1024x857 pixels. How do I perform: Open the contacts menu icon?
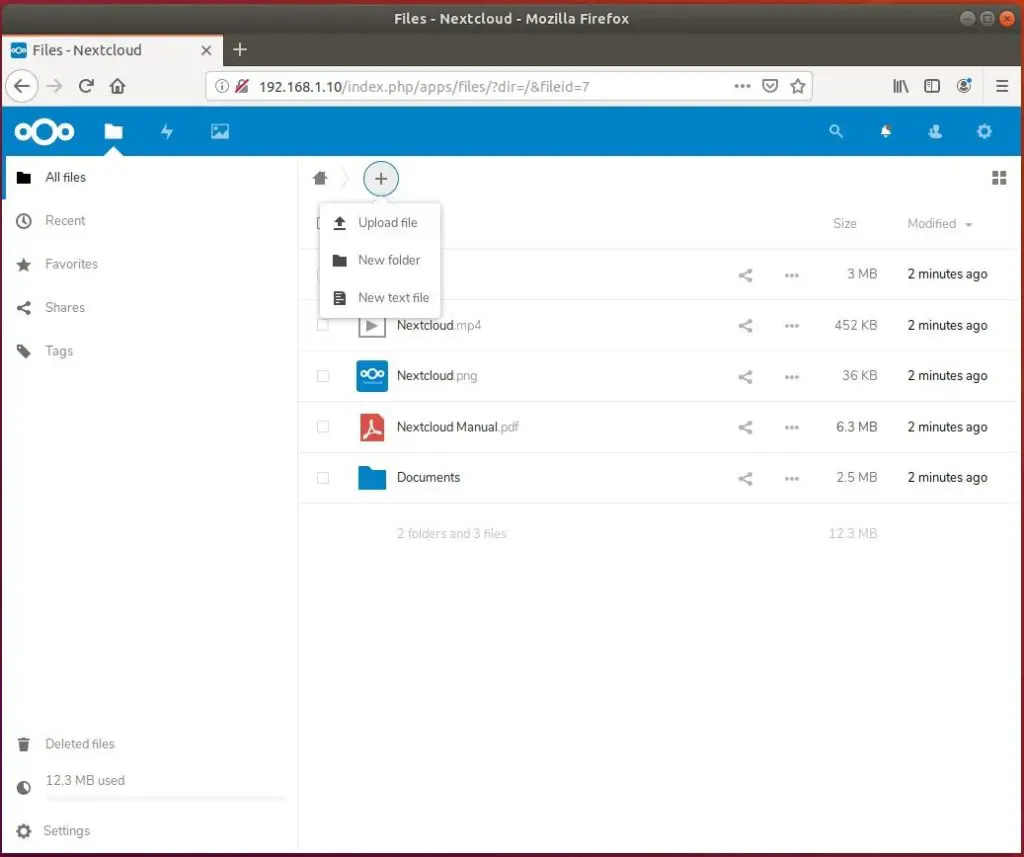(x=935, y=131)
